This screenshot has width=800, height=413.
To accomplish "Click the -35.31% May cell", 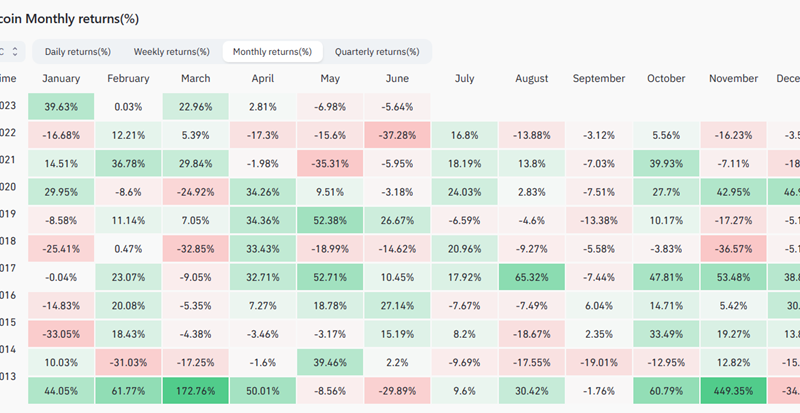I will point(330,164).
